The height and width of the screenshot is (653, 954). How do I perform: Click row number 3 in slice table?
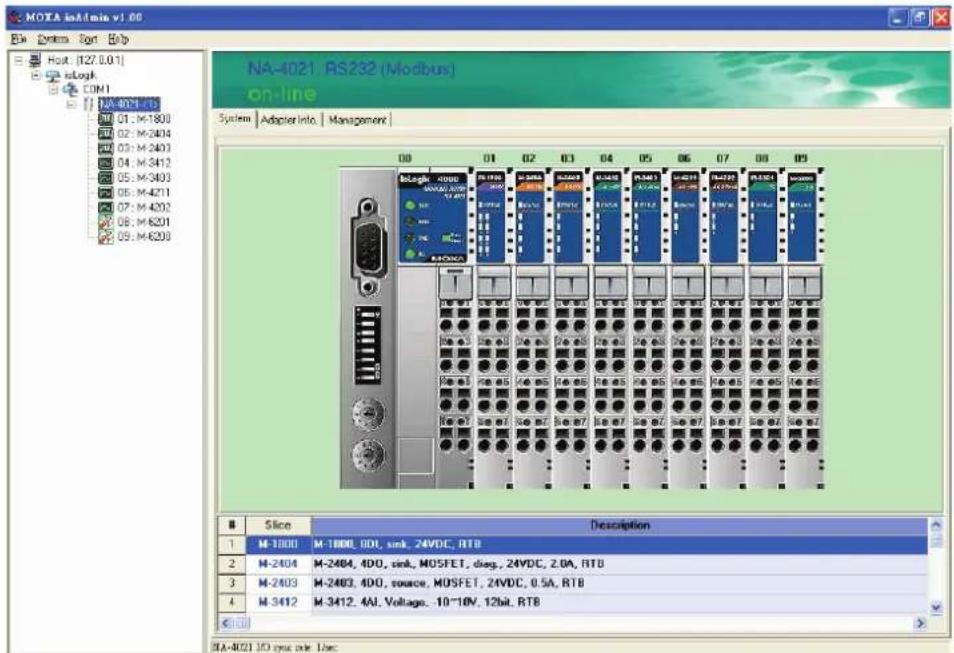pyautogui.click(x=232, y=583)
